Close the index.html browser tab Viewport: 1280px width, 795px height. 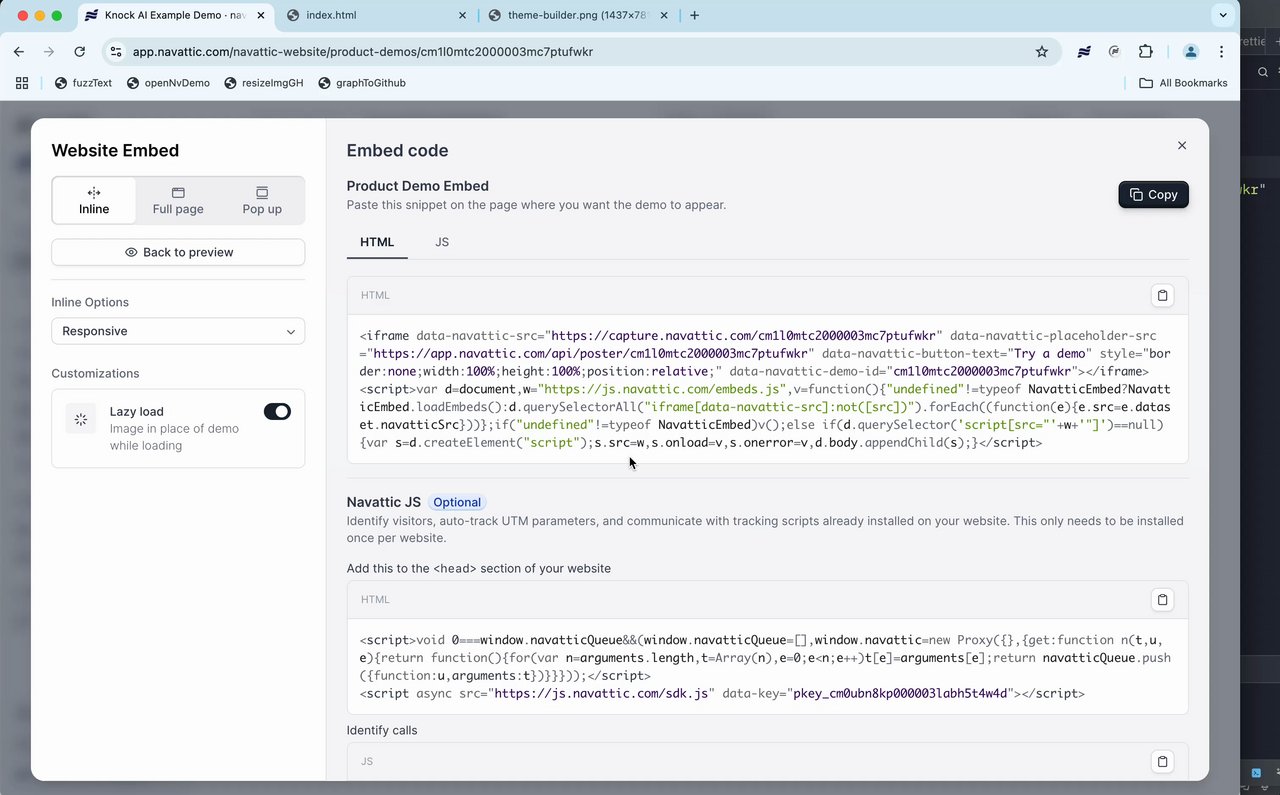463,15
